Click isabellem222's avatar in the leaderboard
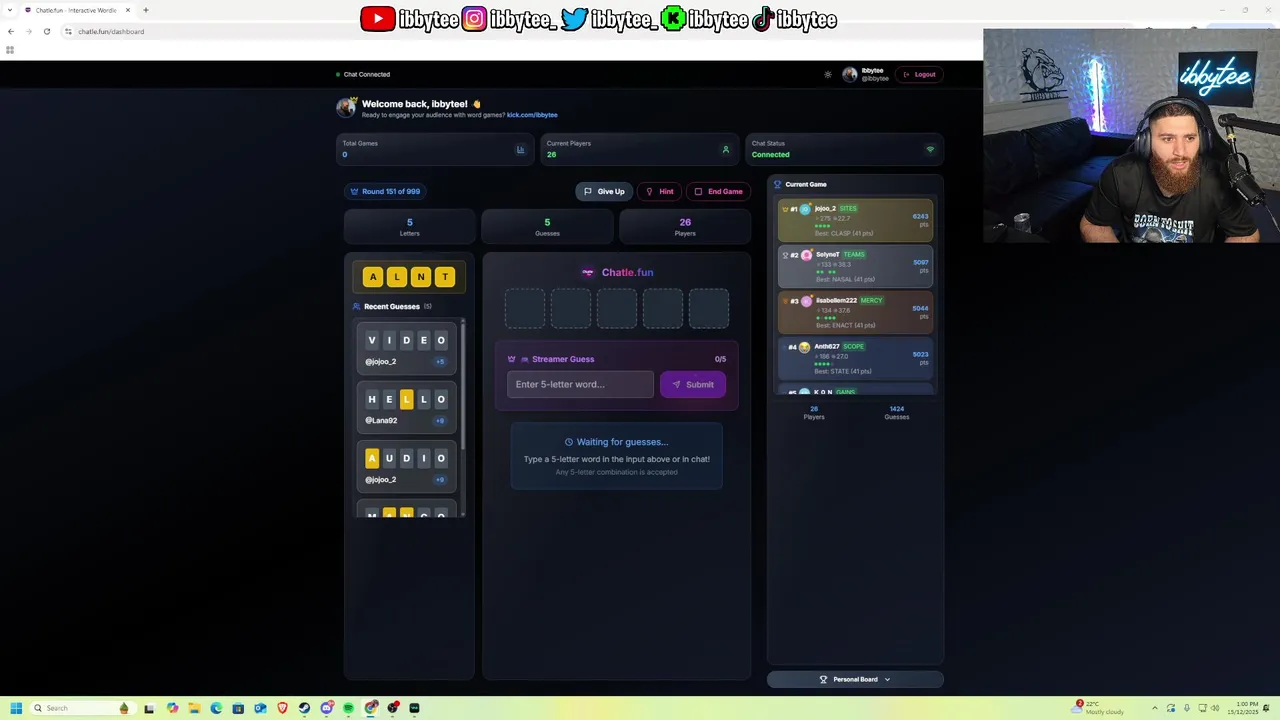 tap(806, 301)
